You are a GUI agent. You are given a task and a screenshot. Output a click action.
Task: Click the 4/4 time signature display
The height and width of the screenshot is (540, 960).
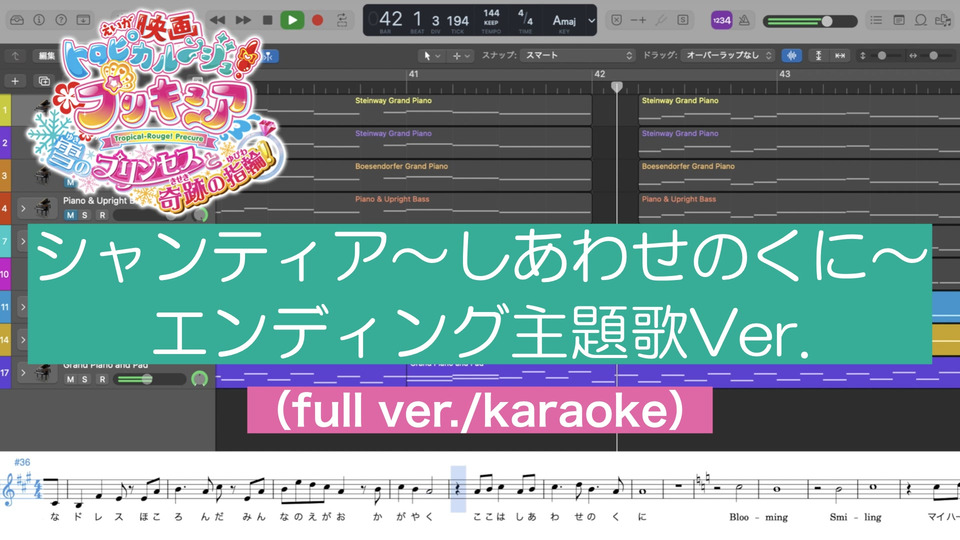point(525,17)
